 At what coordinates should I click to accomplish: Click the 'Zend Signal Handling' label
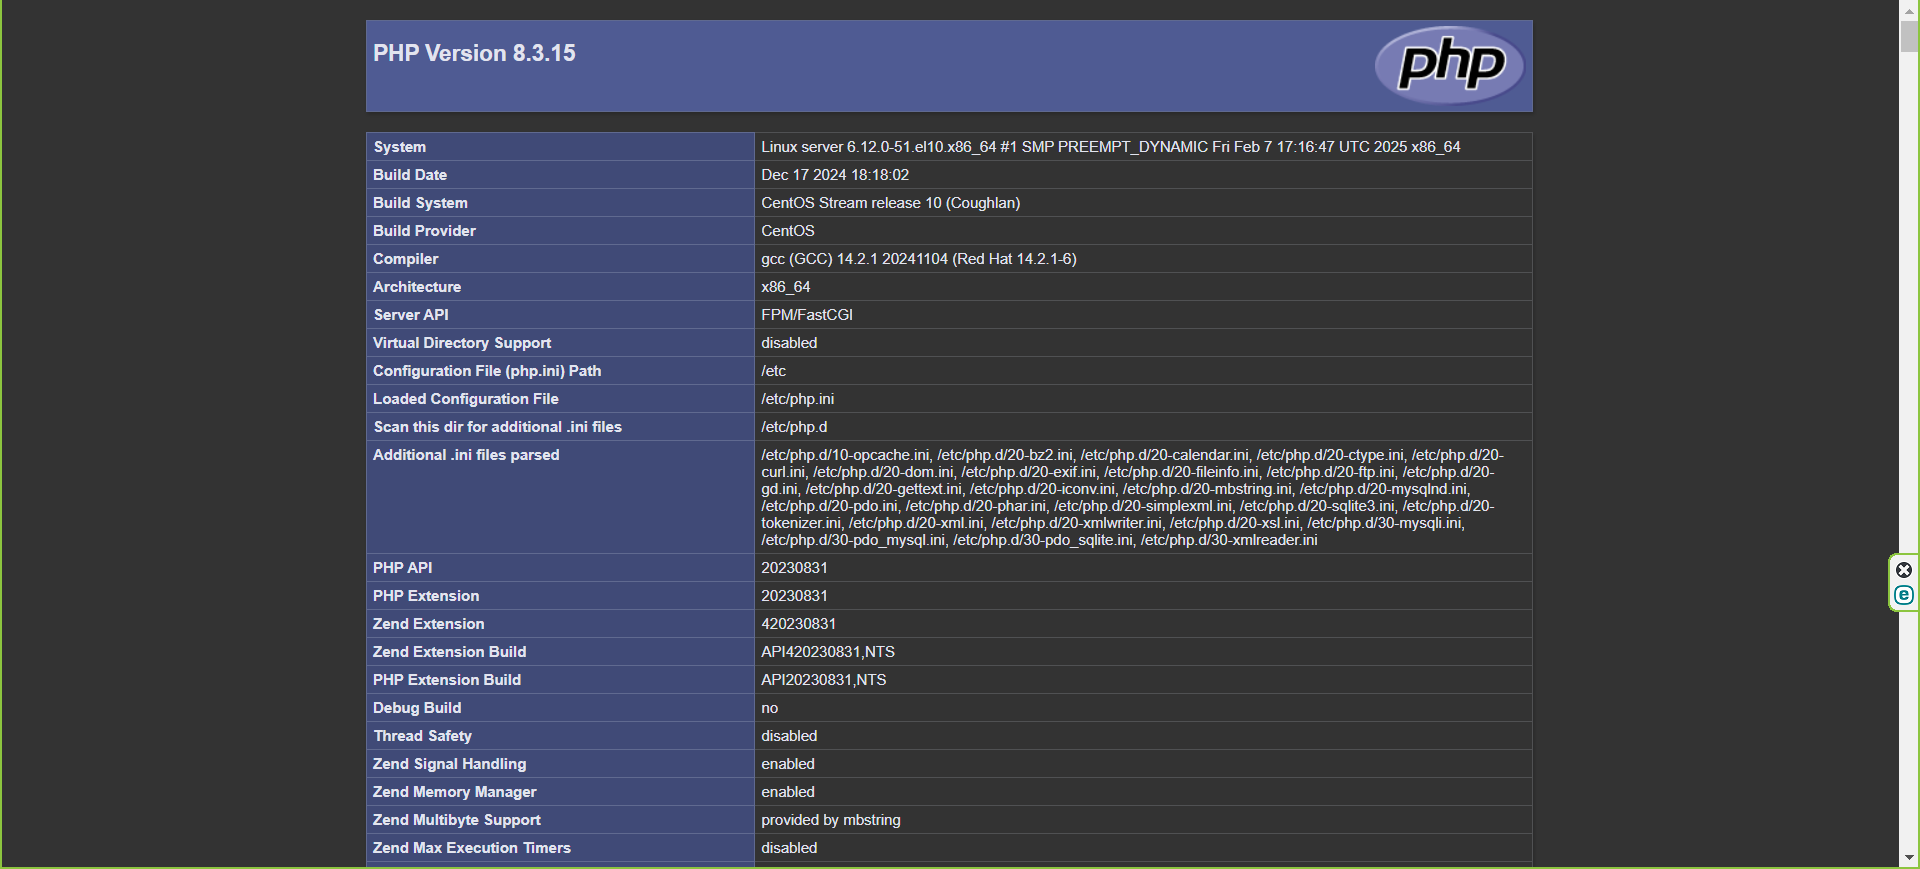tap(449, 764)
